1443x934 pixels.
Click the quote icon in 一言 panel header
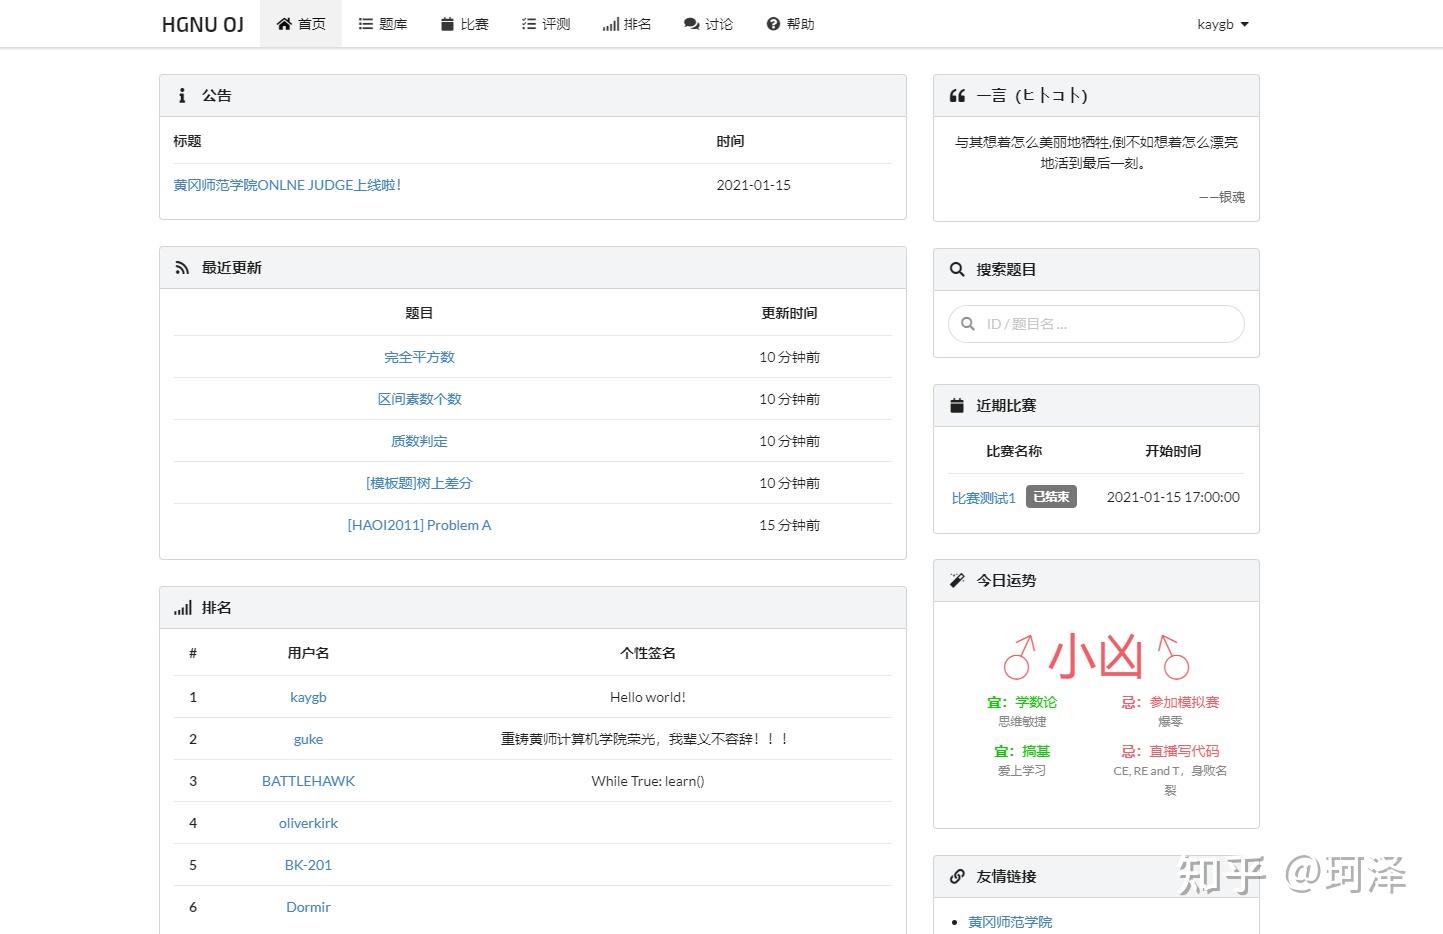(x=957, y=94)
